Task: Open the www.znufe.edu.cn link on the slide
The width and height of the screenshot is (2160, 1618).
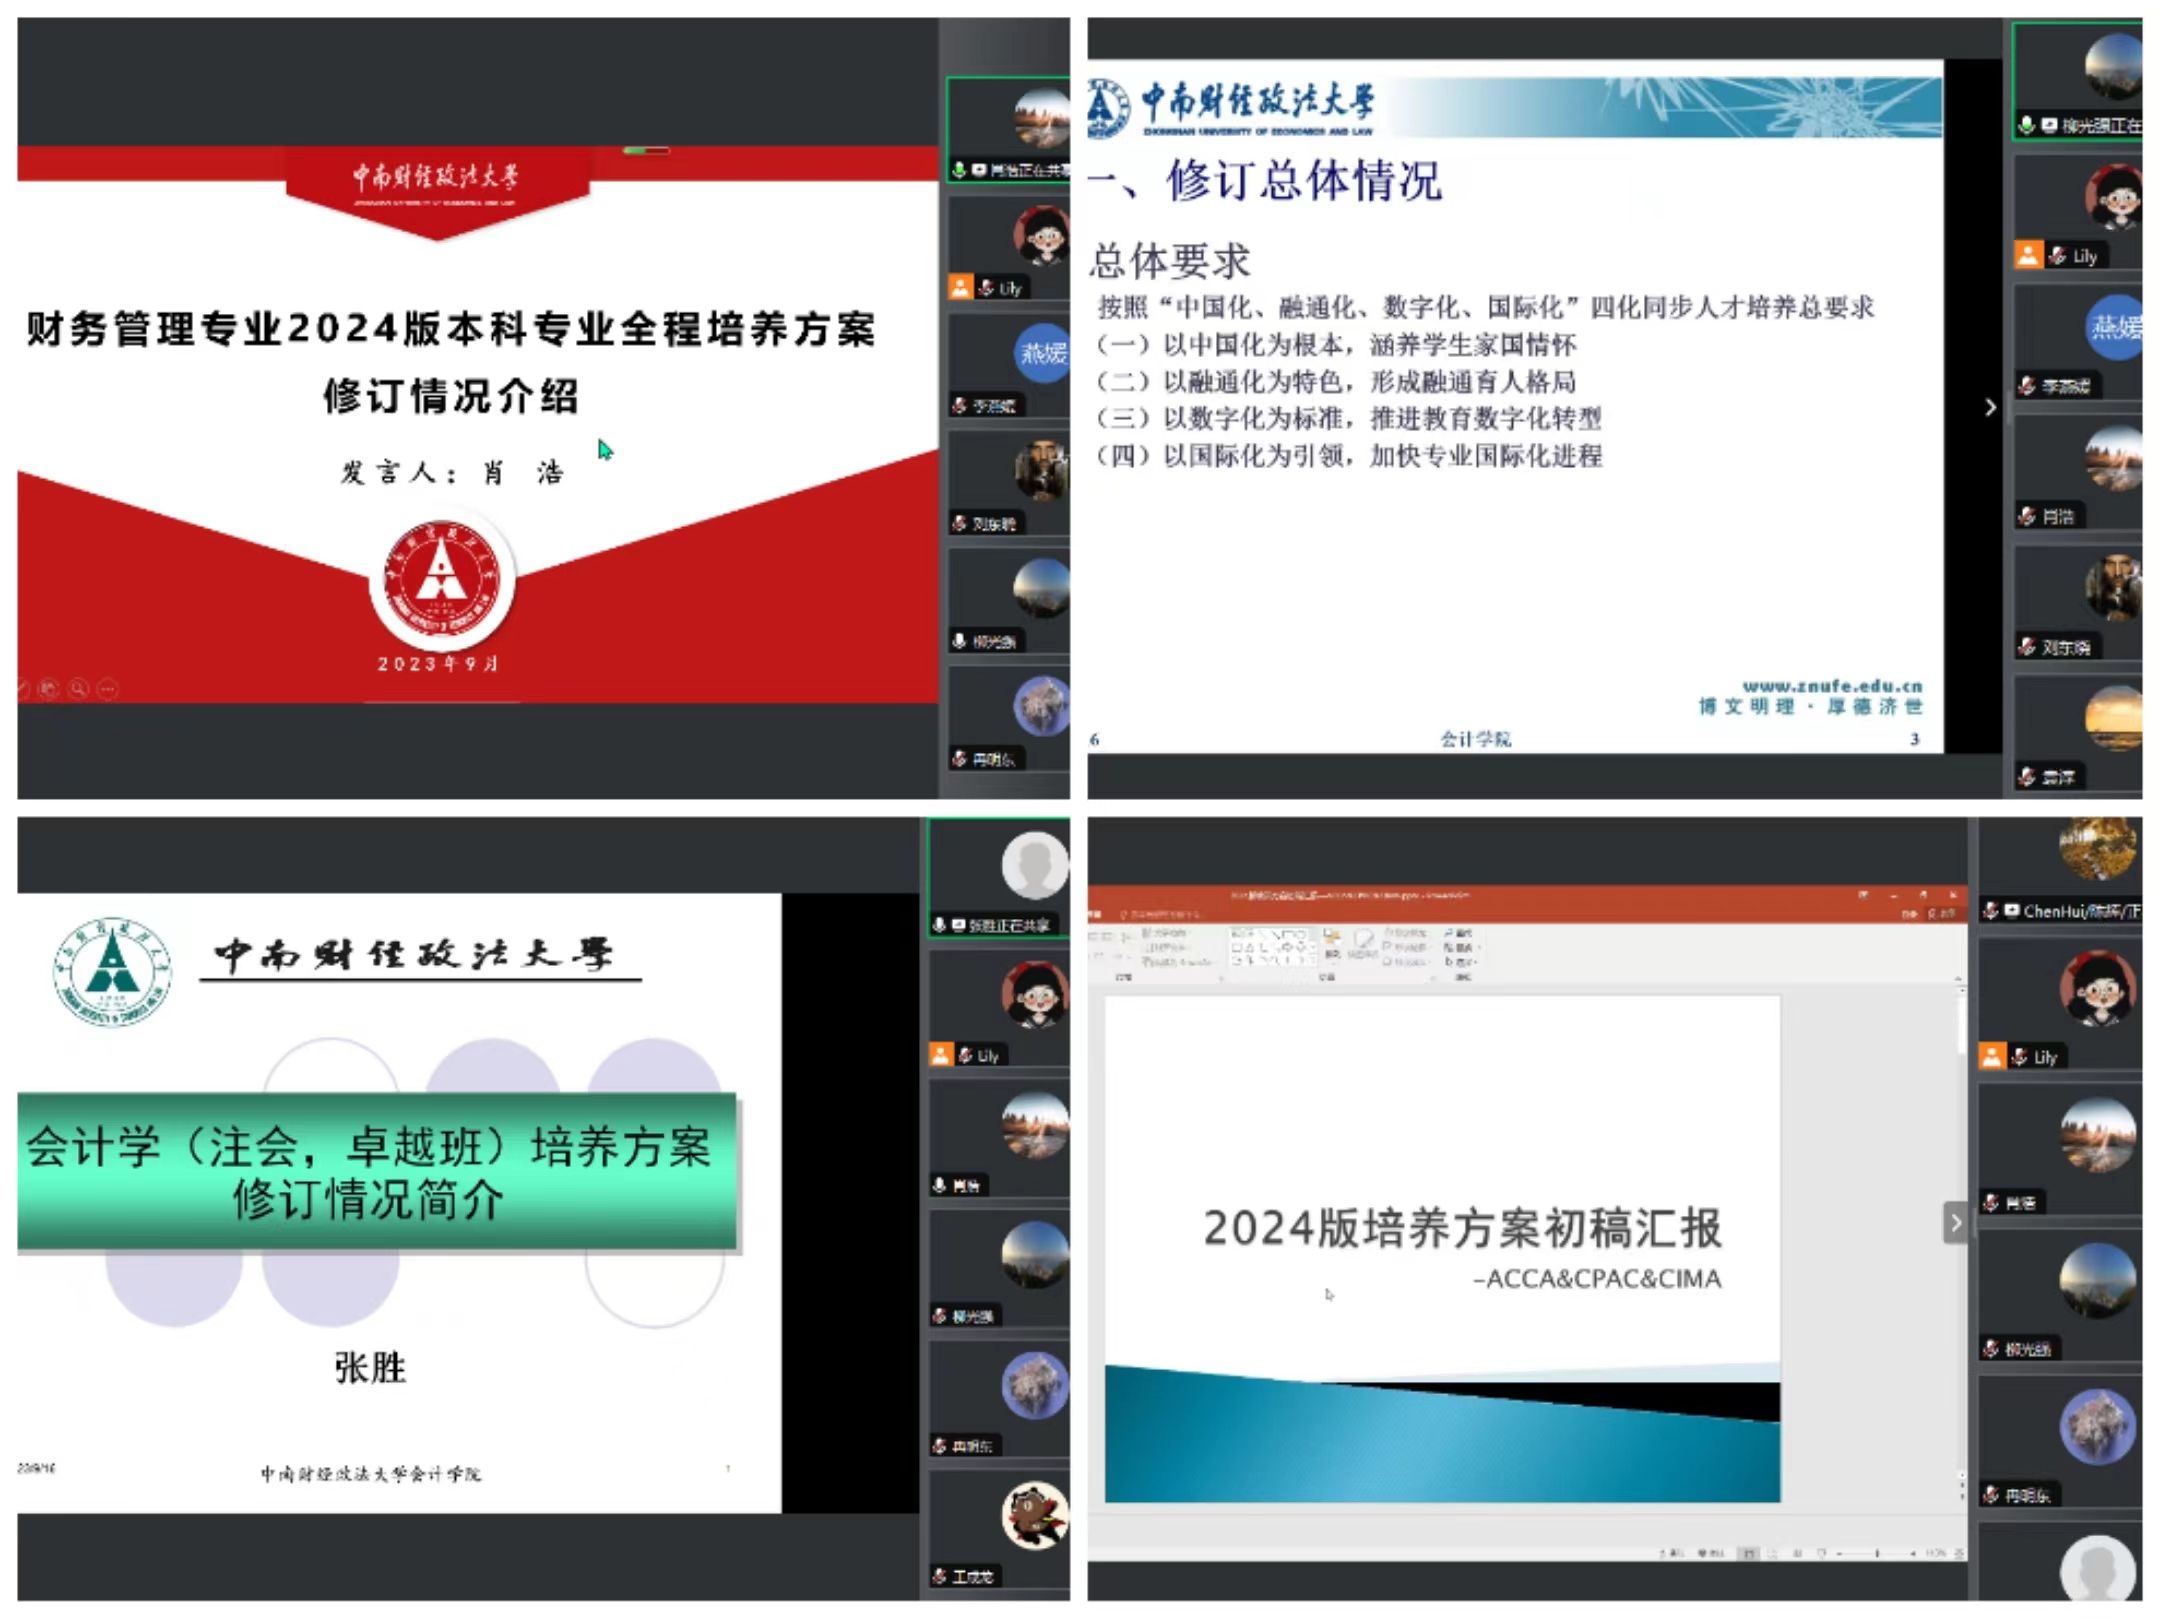Action: [1831, 686]
